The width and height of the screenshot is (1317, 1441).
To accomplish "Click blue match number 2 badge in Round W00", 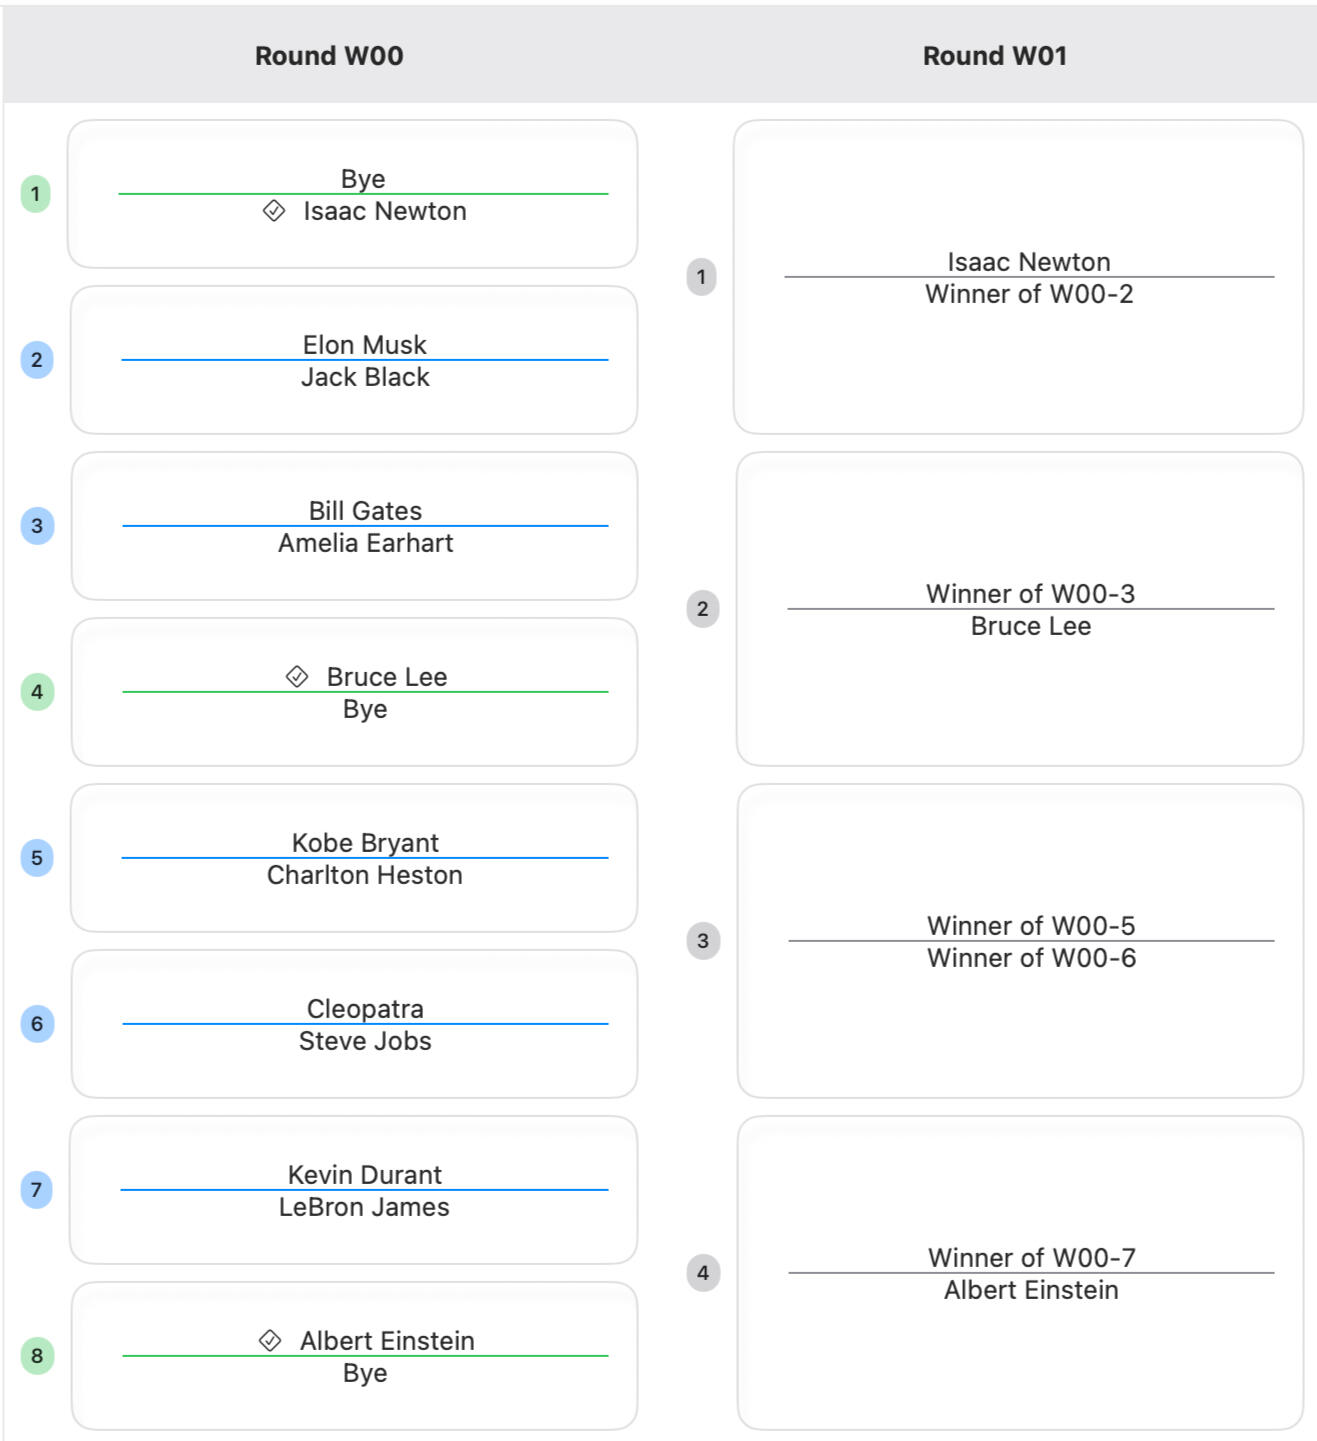I will pos(37,360).
